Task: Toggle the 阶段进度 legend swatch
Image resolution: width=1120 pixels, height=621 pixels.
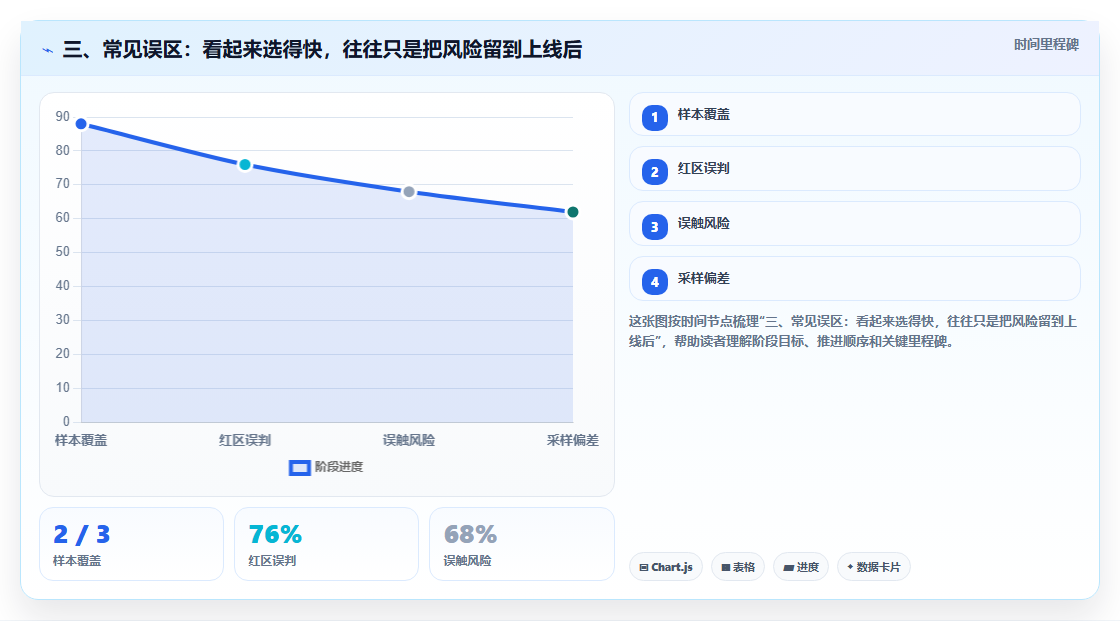Action: [x=299, y=468]
